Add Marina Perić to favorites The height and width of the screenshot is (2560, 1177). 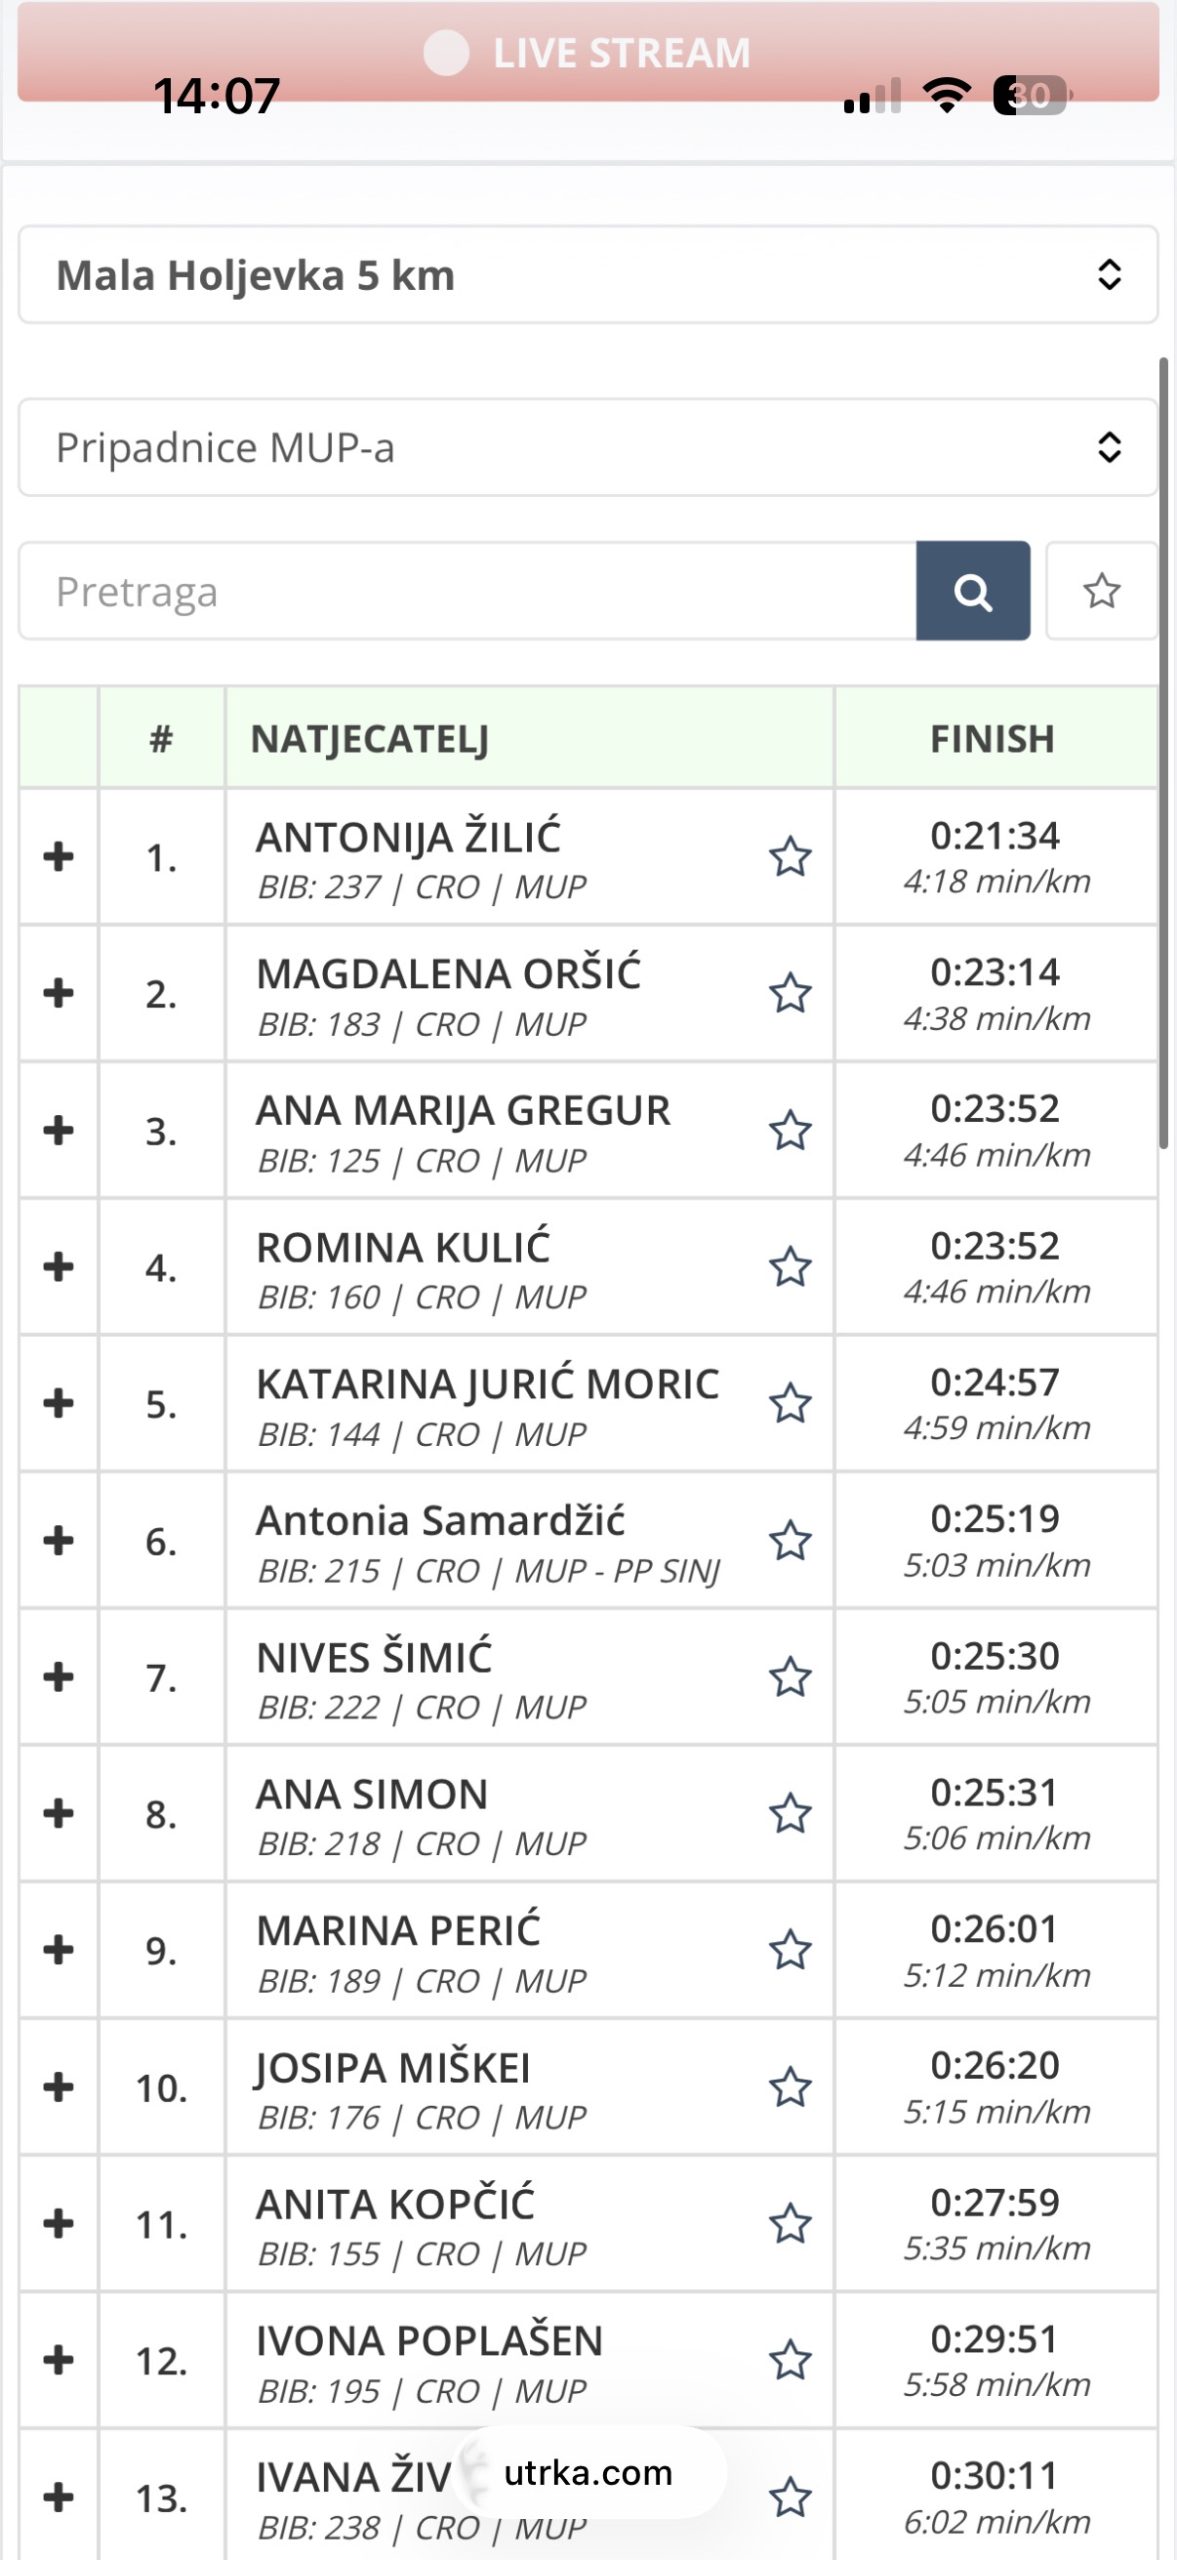click(790, 1950)
